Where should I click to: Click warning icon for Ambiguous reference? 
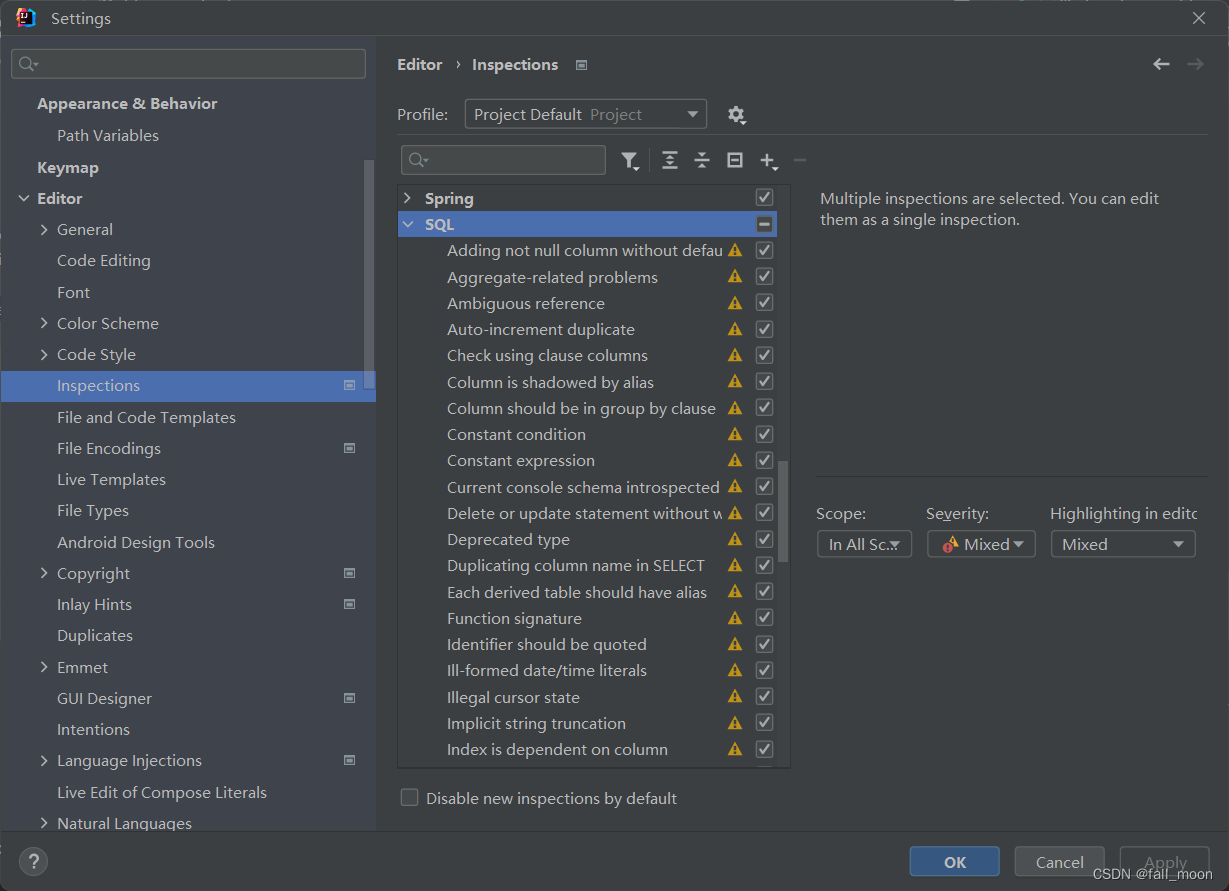[x=735, y=303]
